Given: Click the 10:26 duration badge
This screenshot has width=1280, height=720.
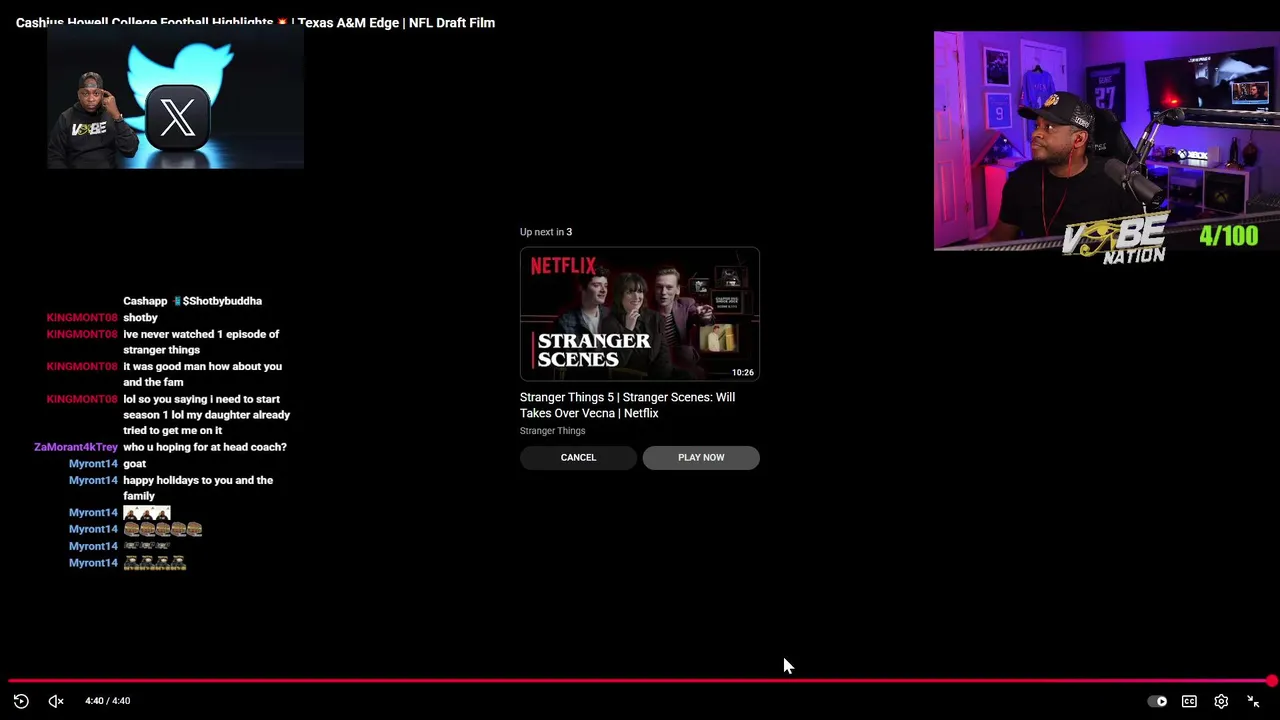Looking at the screenshot, I should click(x=742, y=372).
